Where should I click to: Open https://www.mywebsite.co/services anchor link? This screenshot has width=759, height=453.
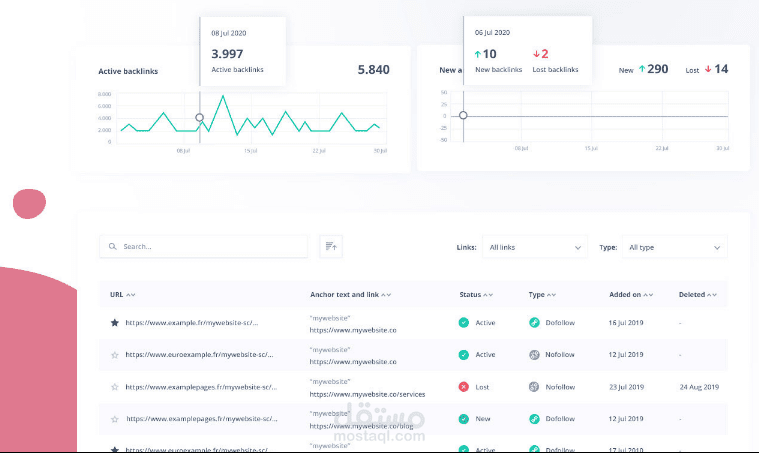pos(367,394)
